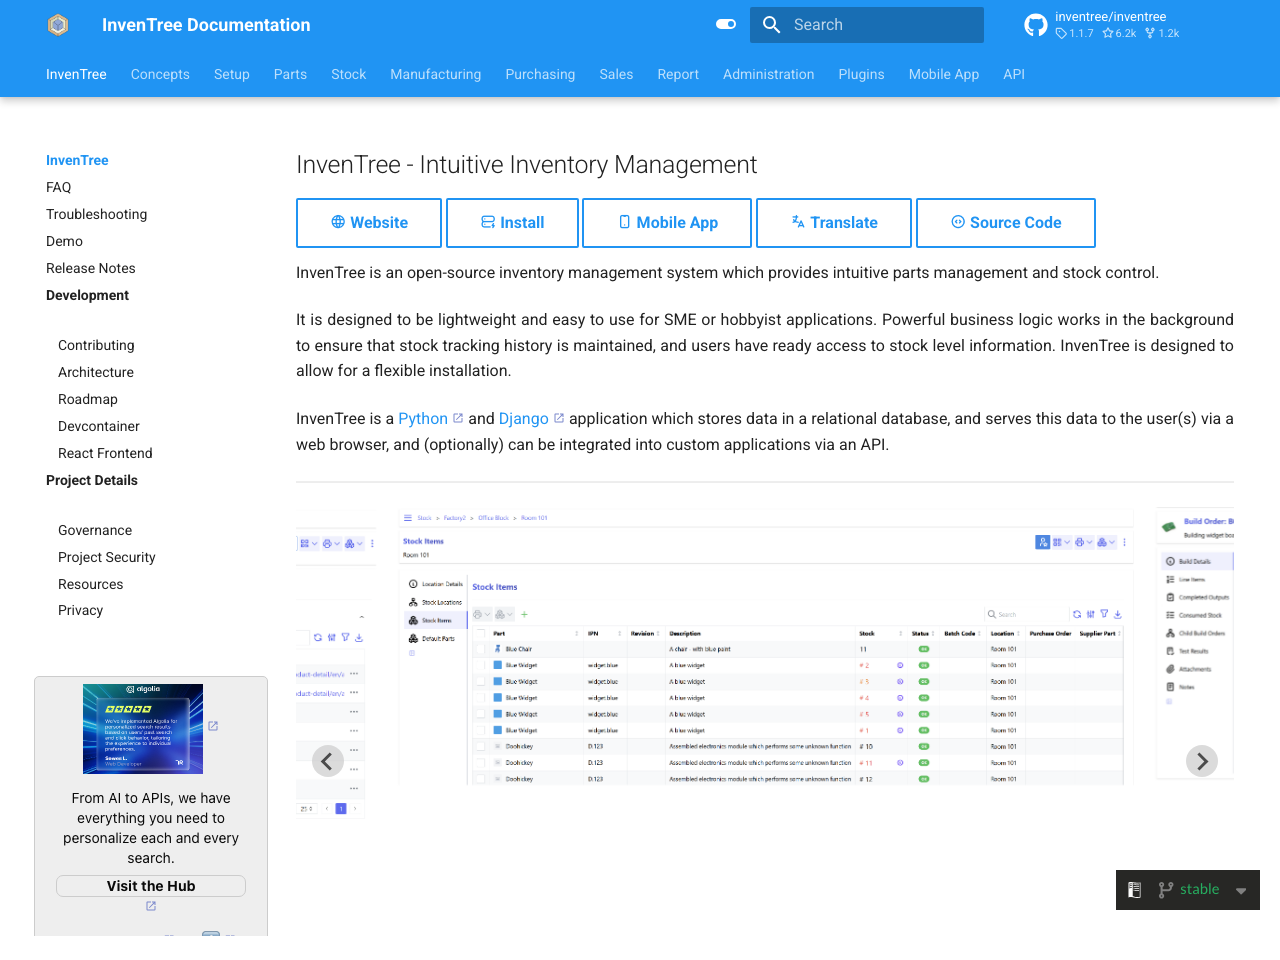Open the Python external link
Viewport: 1280px width, 960px height.
(423, 418)
